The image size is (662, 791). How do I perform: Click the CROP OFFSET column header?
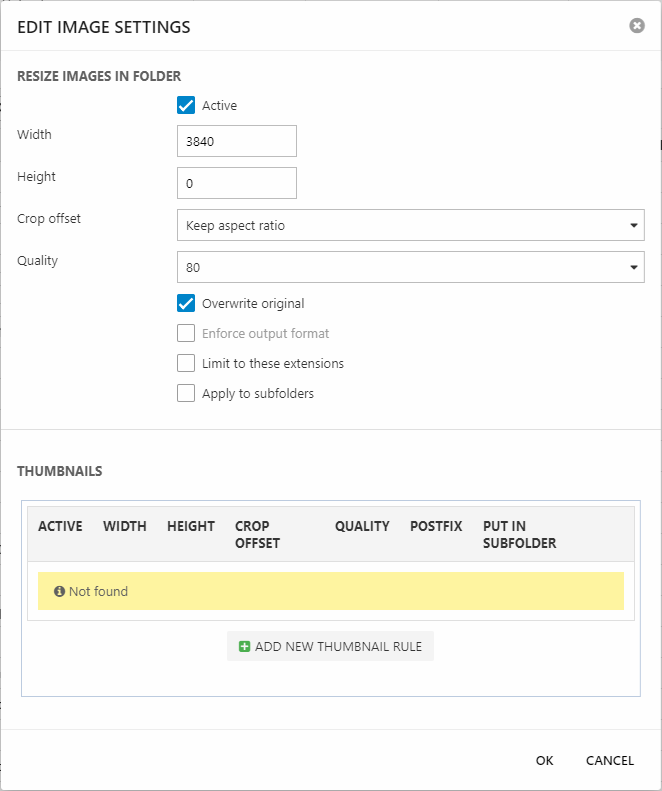coord(257,534)
